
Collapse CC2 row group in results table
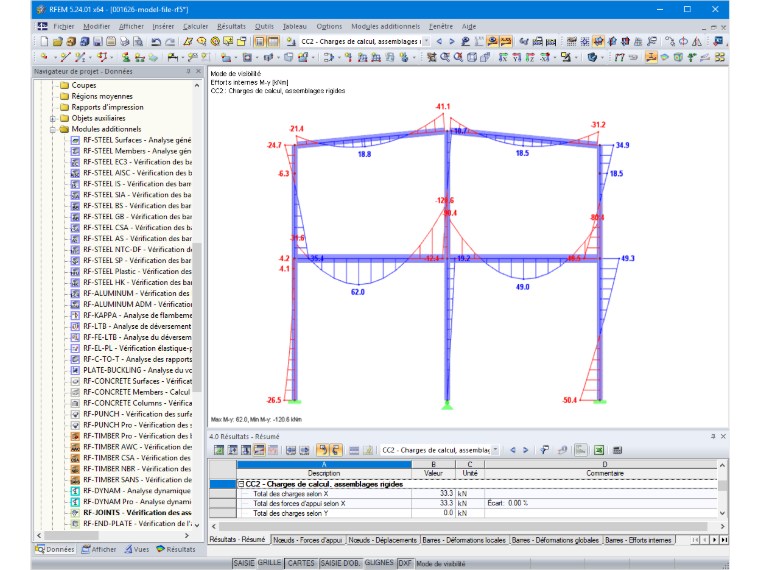[x=240, y=484]
